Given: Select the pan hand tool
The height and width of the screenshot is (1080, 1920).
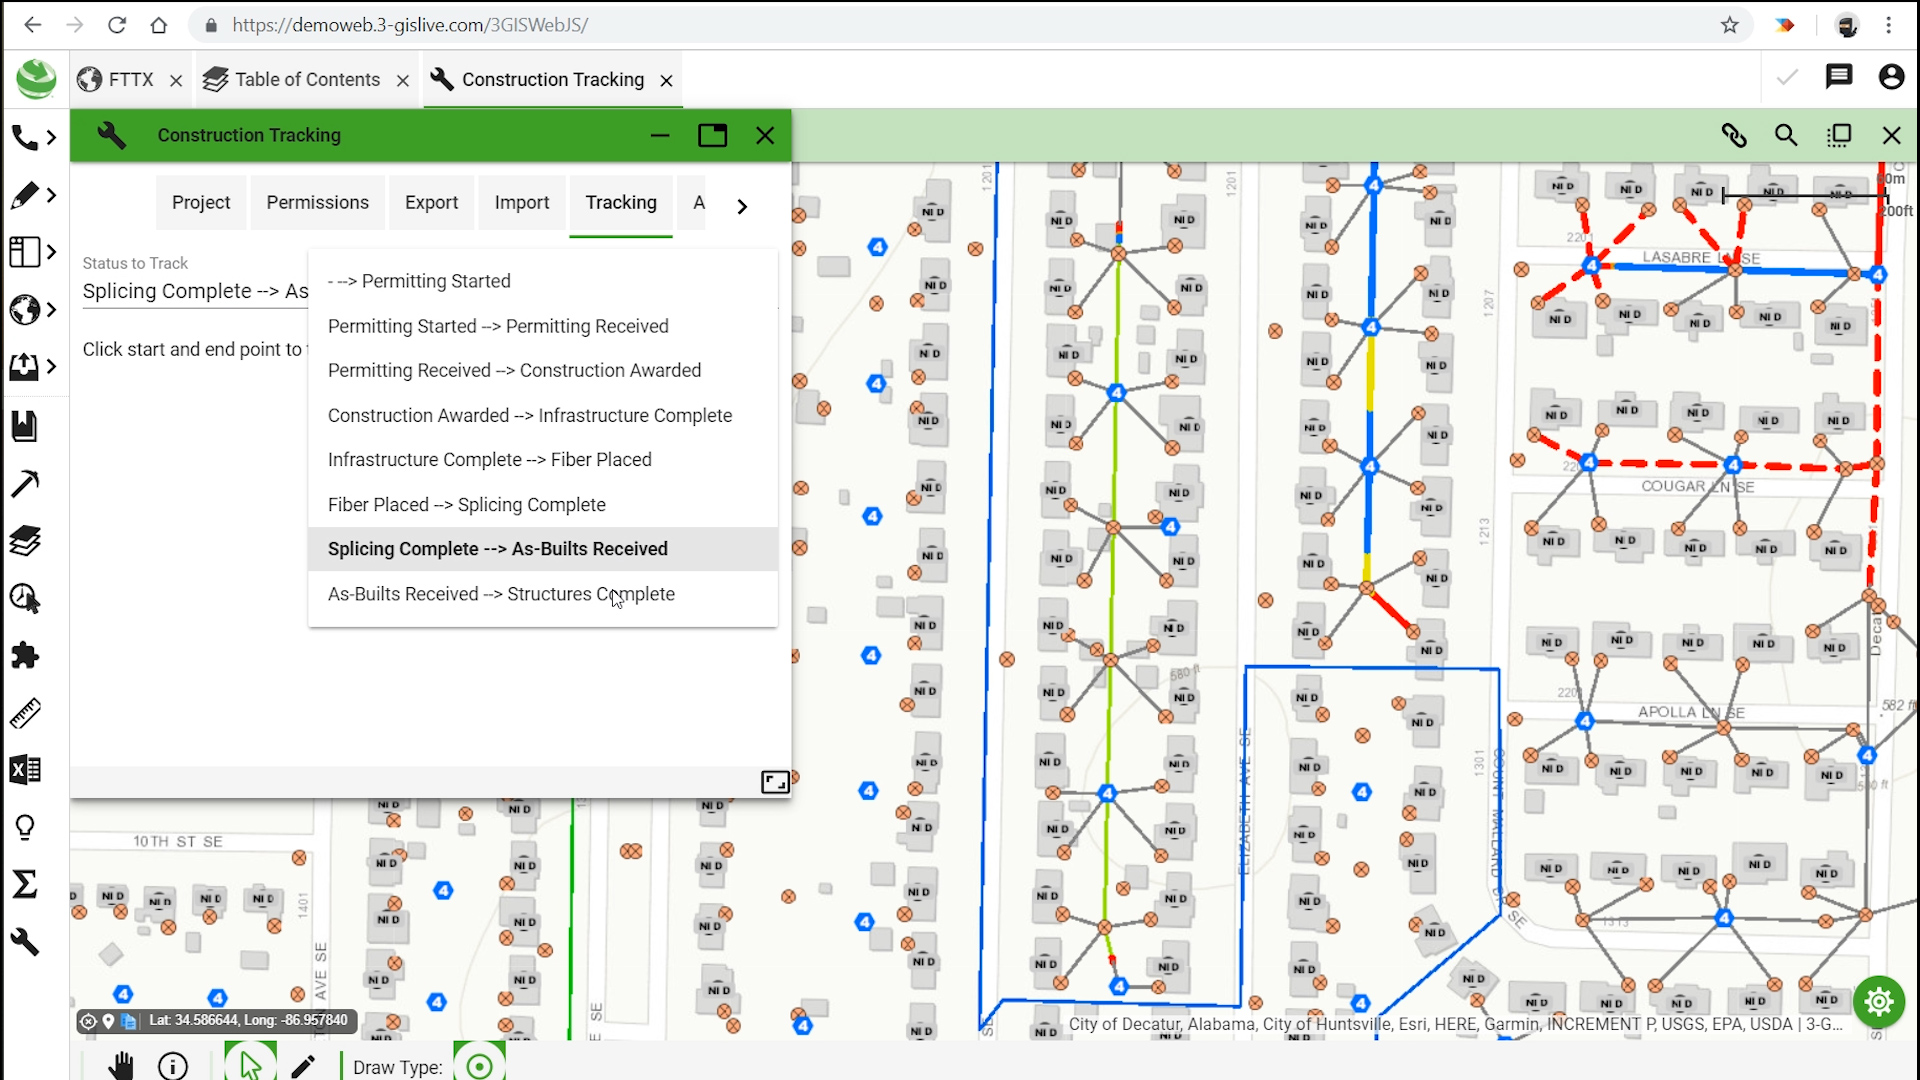Looking at the screenshot, I should coord(121,1066).
